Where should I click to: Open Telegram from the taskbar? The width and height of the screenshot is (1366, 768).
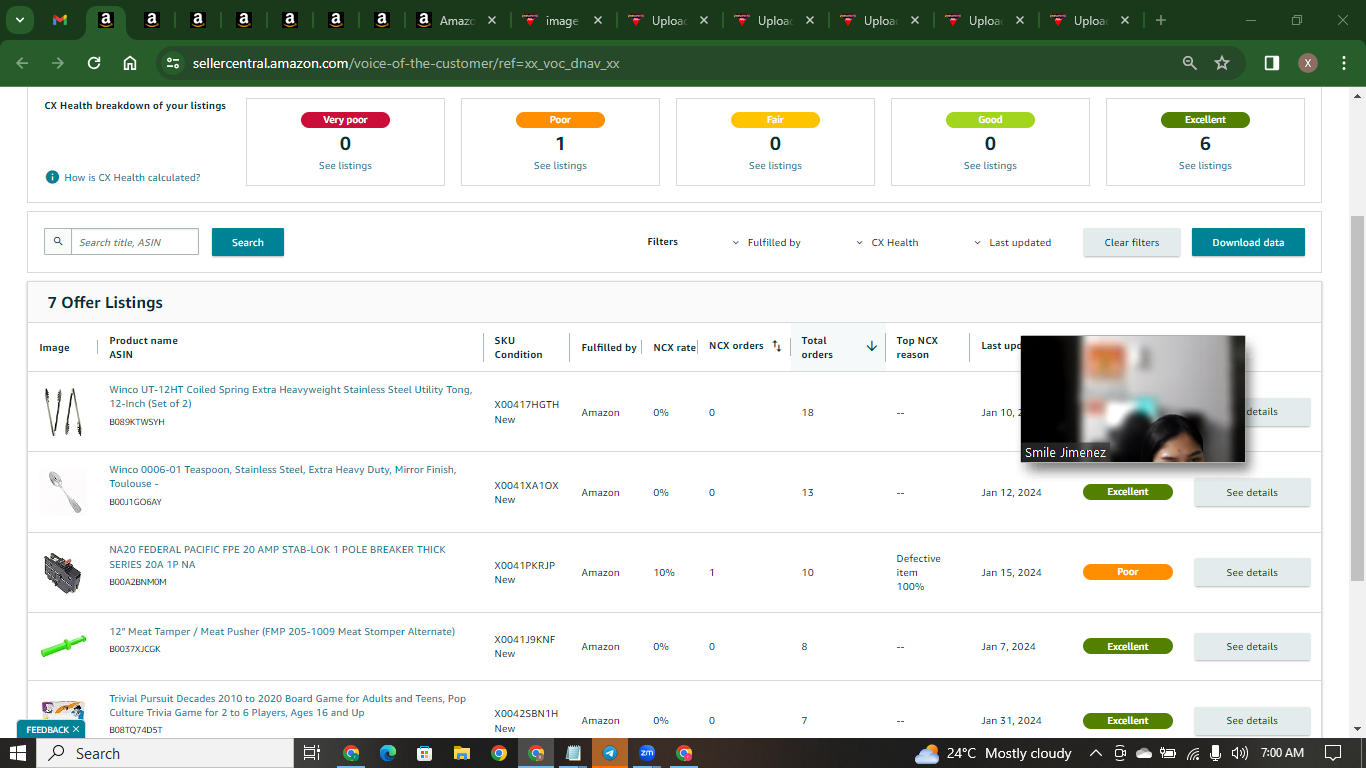tap(610, 753)
